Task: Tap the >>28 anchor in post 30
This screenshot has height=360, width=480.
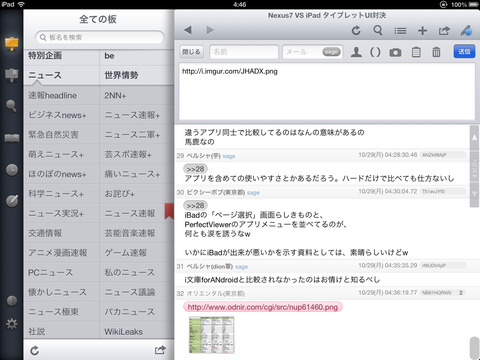Action: [x=195, y=206]
